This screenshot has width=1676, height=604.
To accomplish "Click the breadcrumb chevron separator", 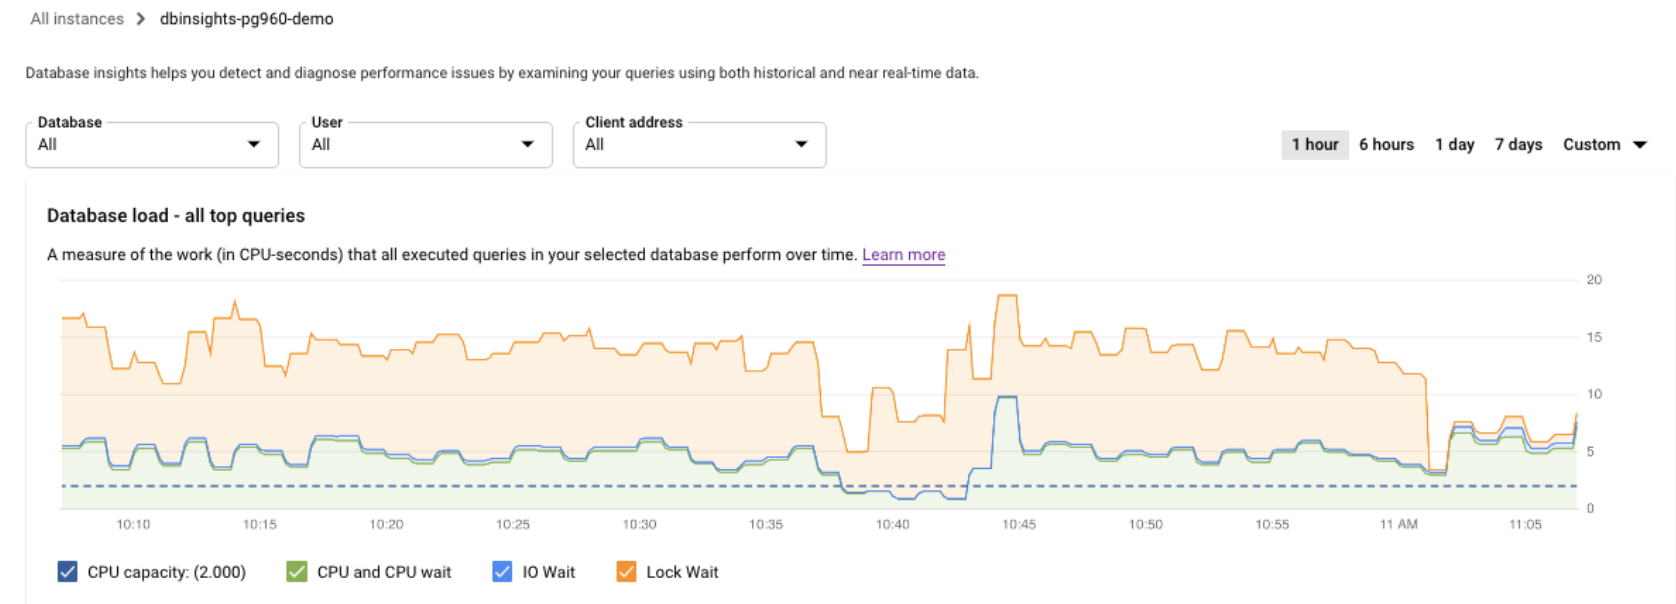I will [x=141, y=18].
